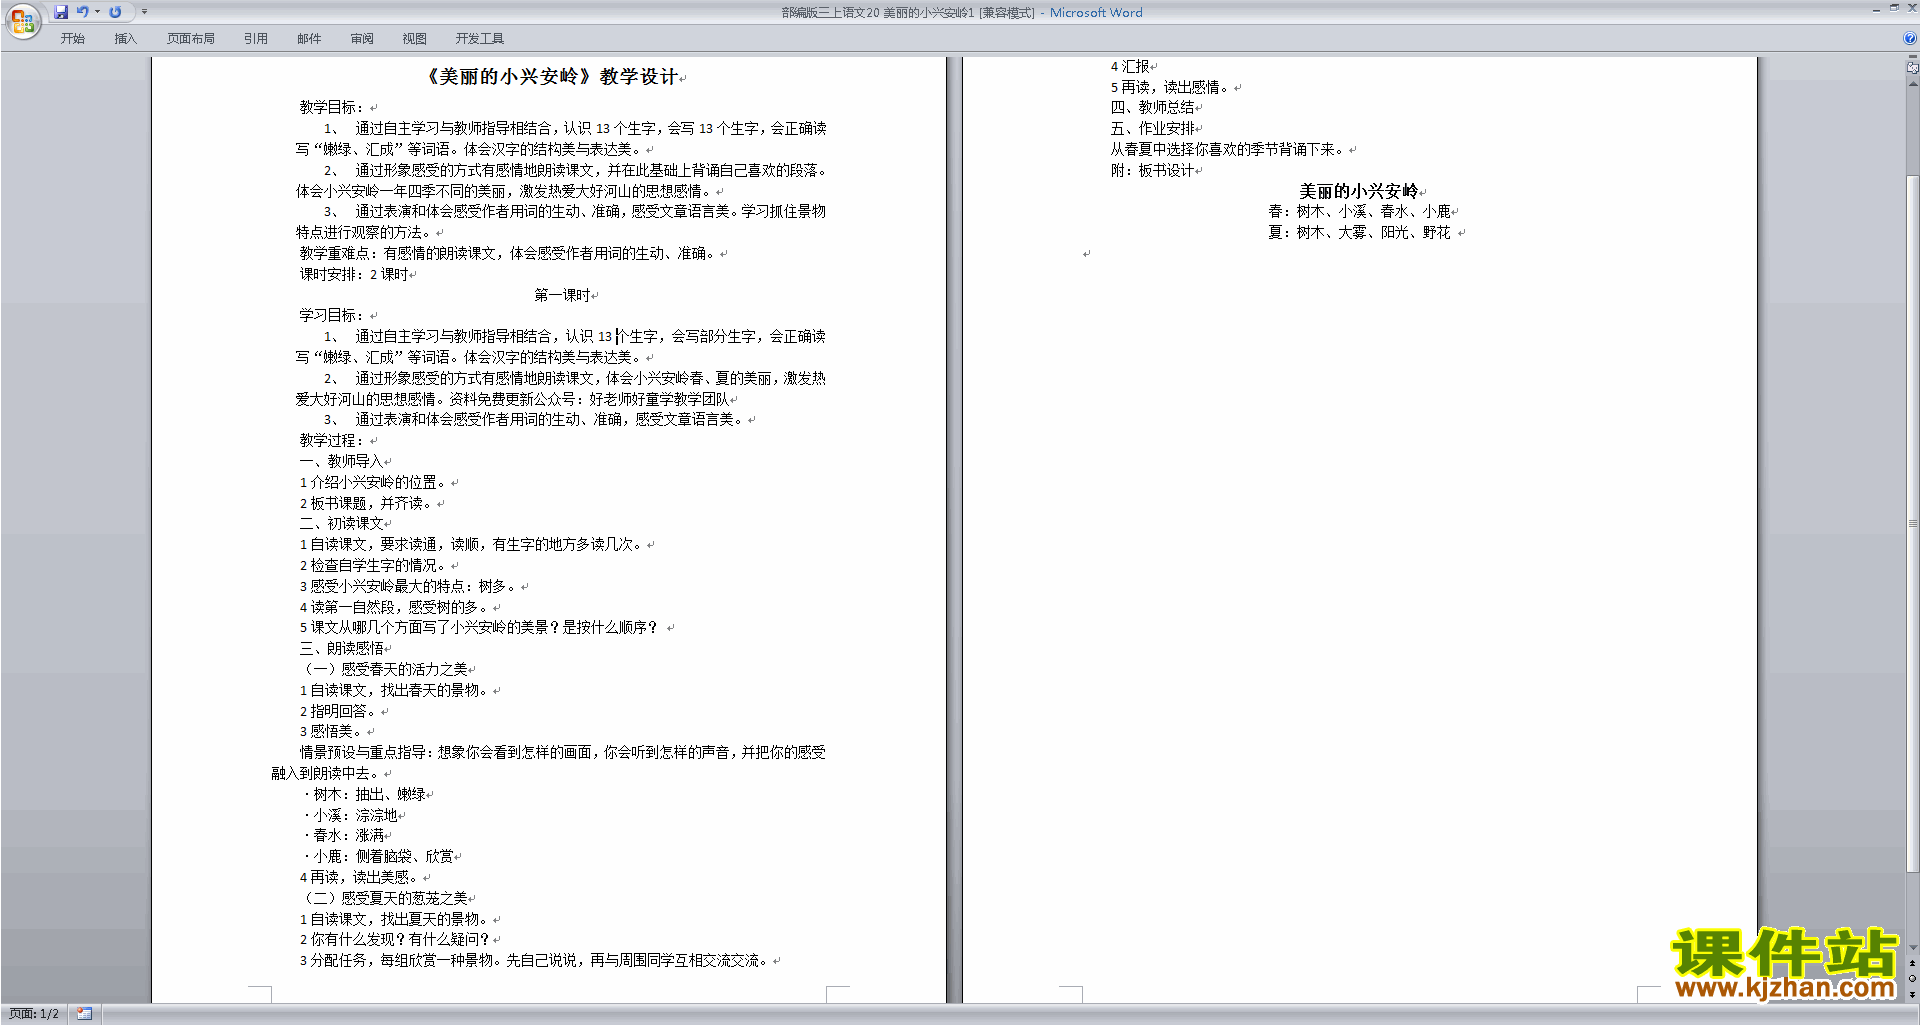Click the vertical scrollbar down arrow
Viewport: 1920px width, 1025px height.
point(1912,948)
